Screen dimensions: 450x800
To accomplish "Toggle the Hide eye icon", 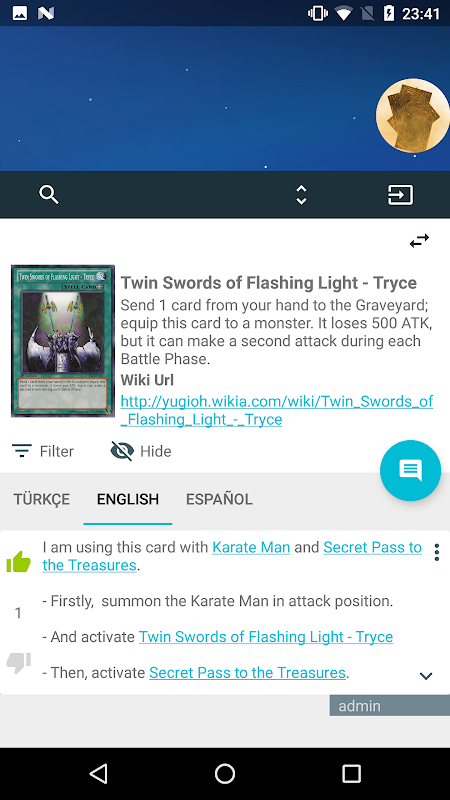I will [122, 451].
